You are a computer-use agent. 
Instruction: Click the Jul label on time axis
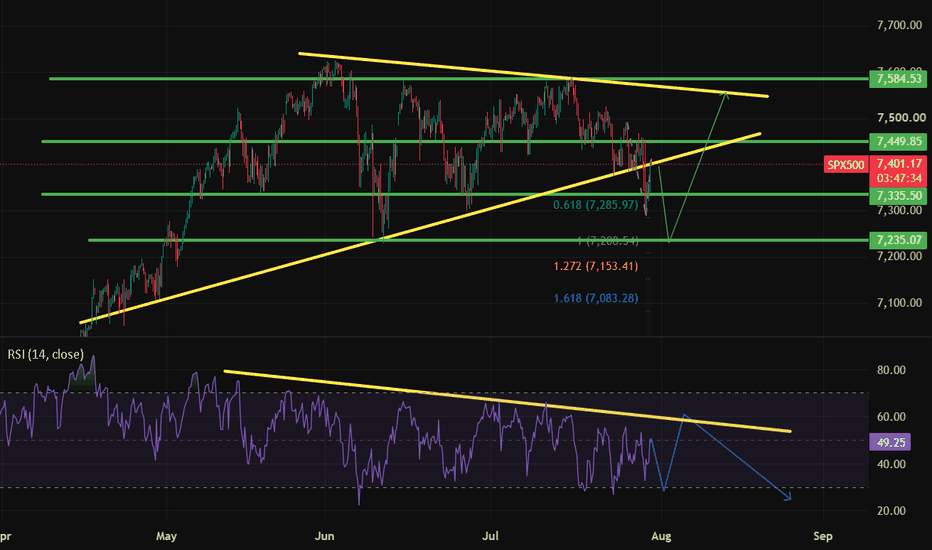[x=490, y=536]
